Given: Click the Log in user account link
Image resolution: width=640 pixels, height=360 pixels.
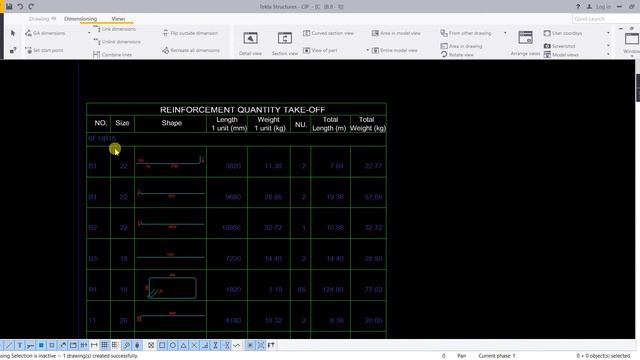Looking at the screenshot, I should coord(599,7).
